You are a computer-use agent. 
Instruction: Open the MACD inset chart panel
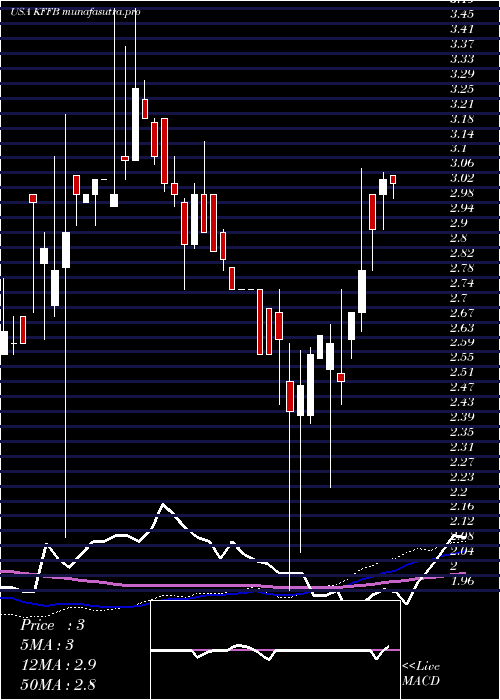click(x=275, y=650)
